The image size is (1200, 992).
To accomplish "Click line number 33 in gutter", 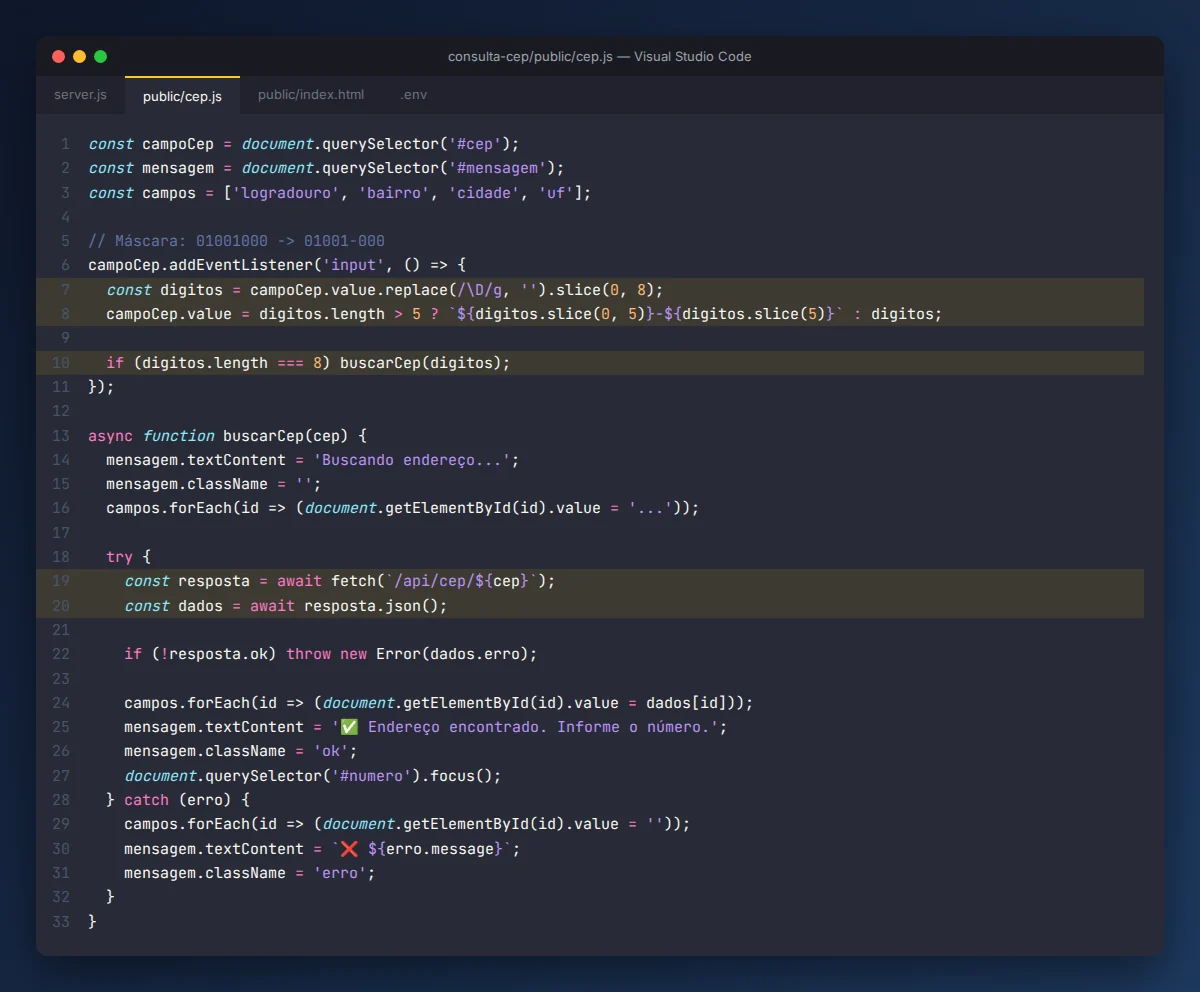I will point(61,922).
